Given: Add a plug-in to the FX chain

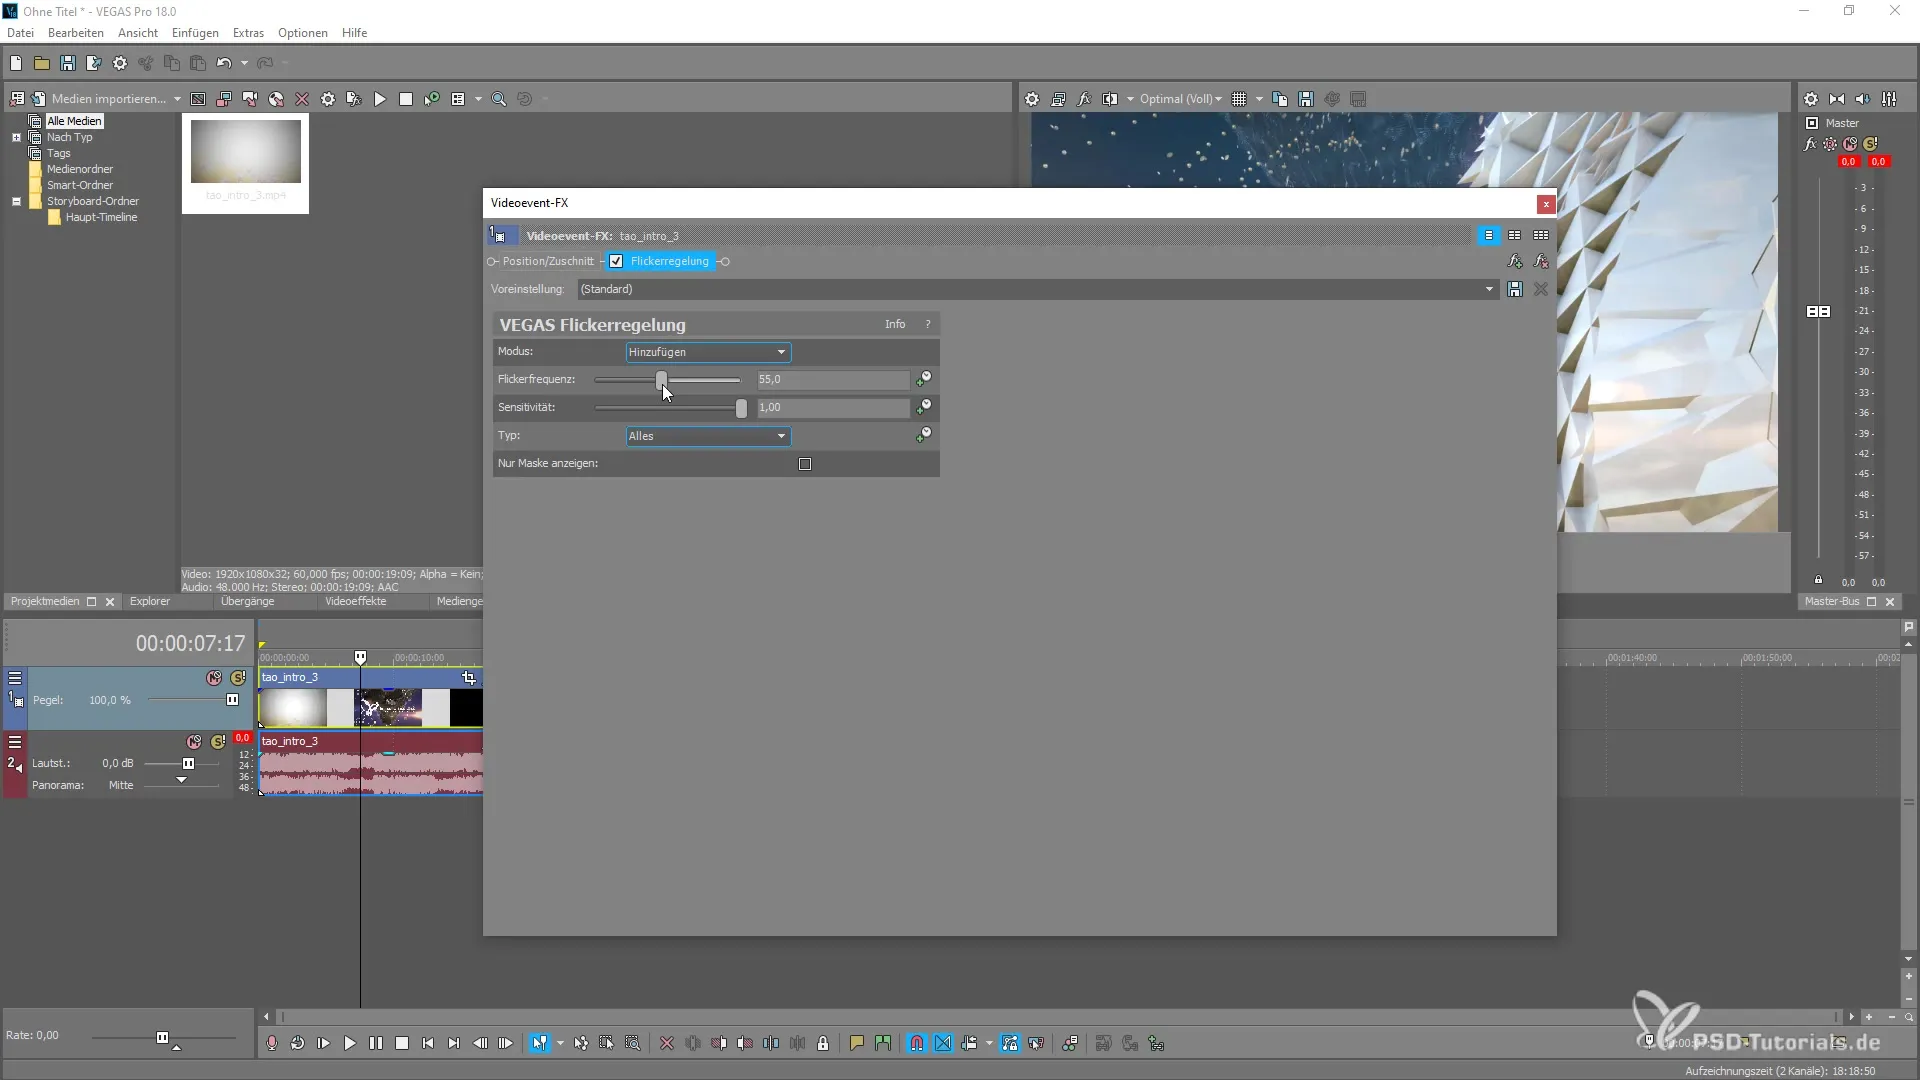Looking at the screenshot, I should click(1515, 261).
